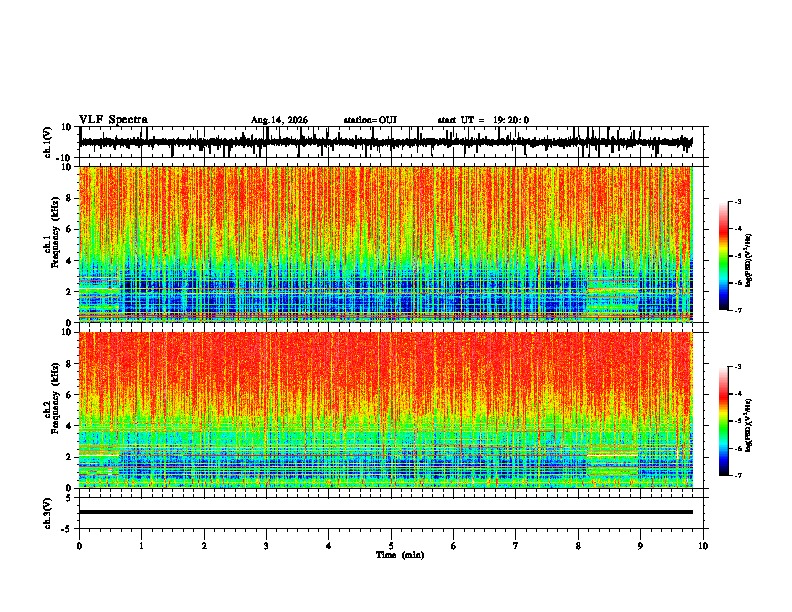Click the "6" kHz tick of ch.1 spectrogram
This screenshot has height=612, width=792.
point(70,229)
